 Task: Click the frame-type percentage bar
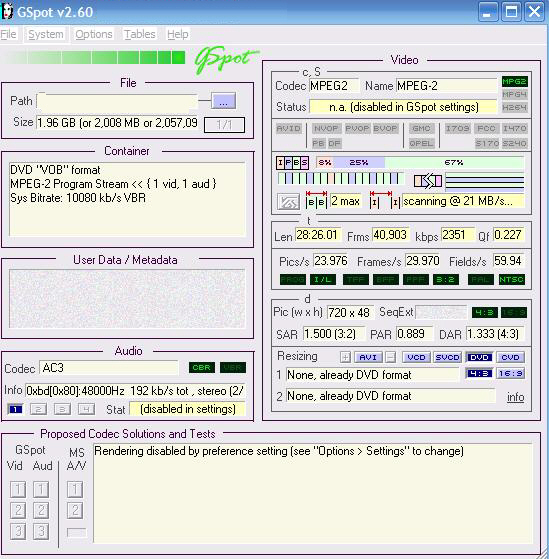(x=420, y=163)
